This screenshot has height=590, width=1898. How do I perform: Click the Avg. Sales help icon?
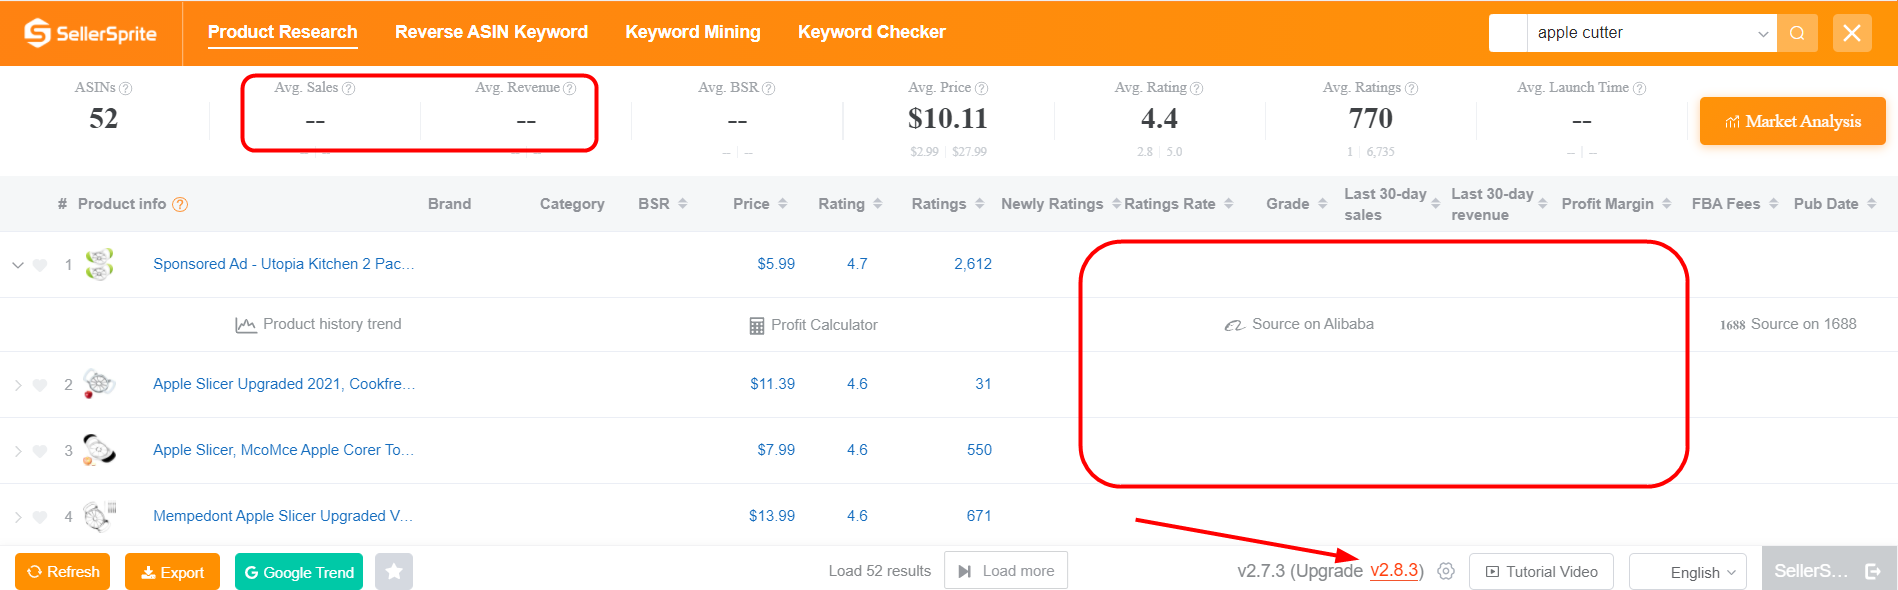(349, 88)
